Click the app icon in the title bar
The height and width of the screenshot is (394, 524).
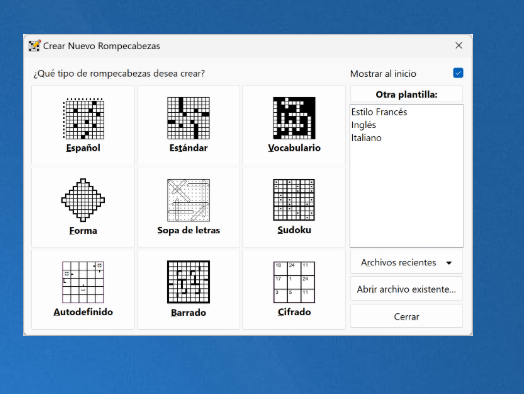(34, 46)
